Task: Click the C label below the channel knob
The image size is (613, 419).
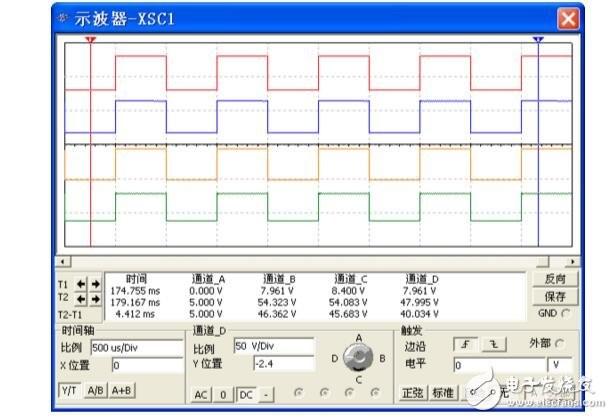Action: pyautogui.click(x=358, y=380)
